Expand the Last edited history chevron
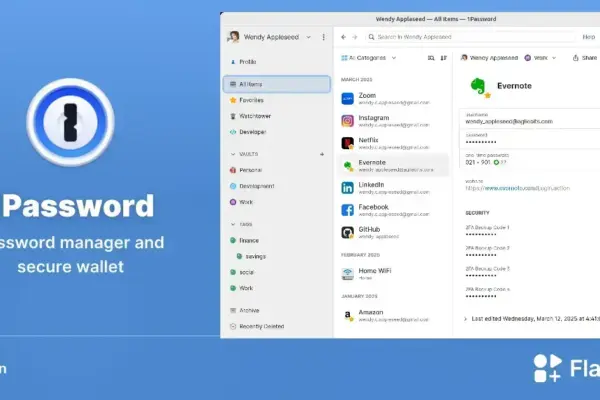The width and height of the screenshot is (600, 400). click(x=465, y=319)
